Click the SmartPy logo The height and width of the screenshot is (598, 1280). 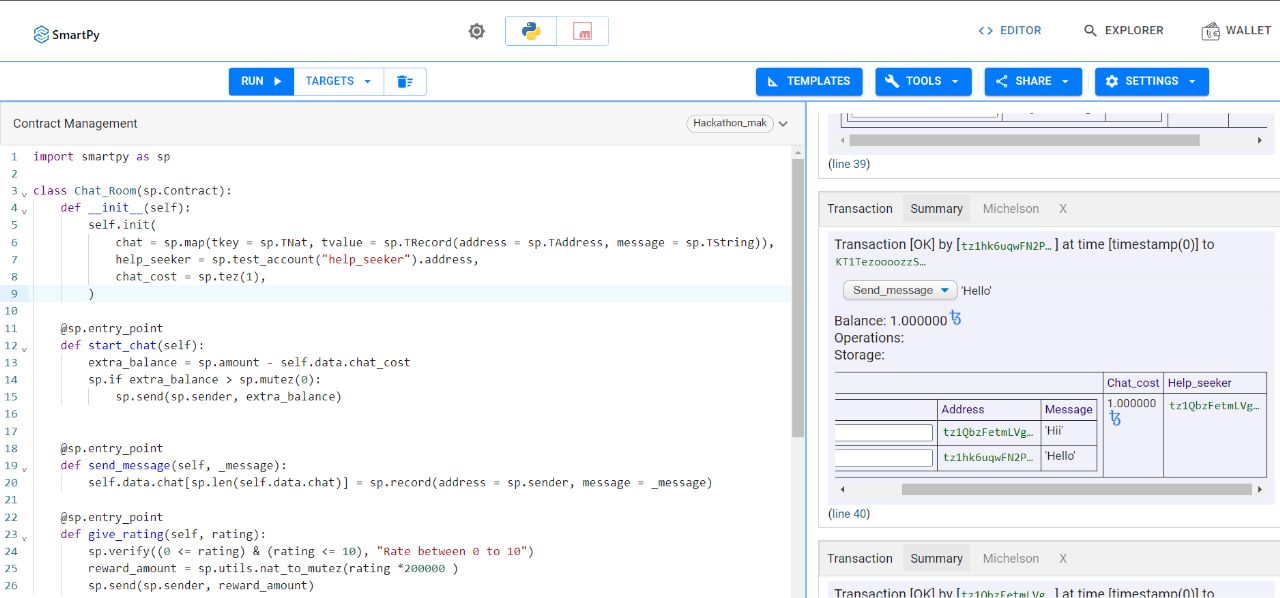[x=66, y=34]
